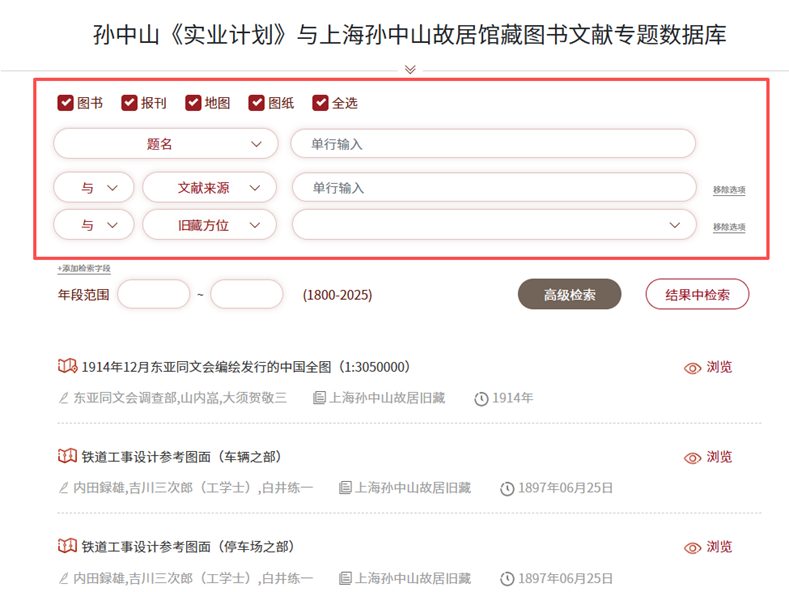The height and width of the screenshot is (592, 789).
Task: Click 浏览 link for the 停车场之部 result
Action: [719, 546]
